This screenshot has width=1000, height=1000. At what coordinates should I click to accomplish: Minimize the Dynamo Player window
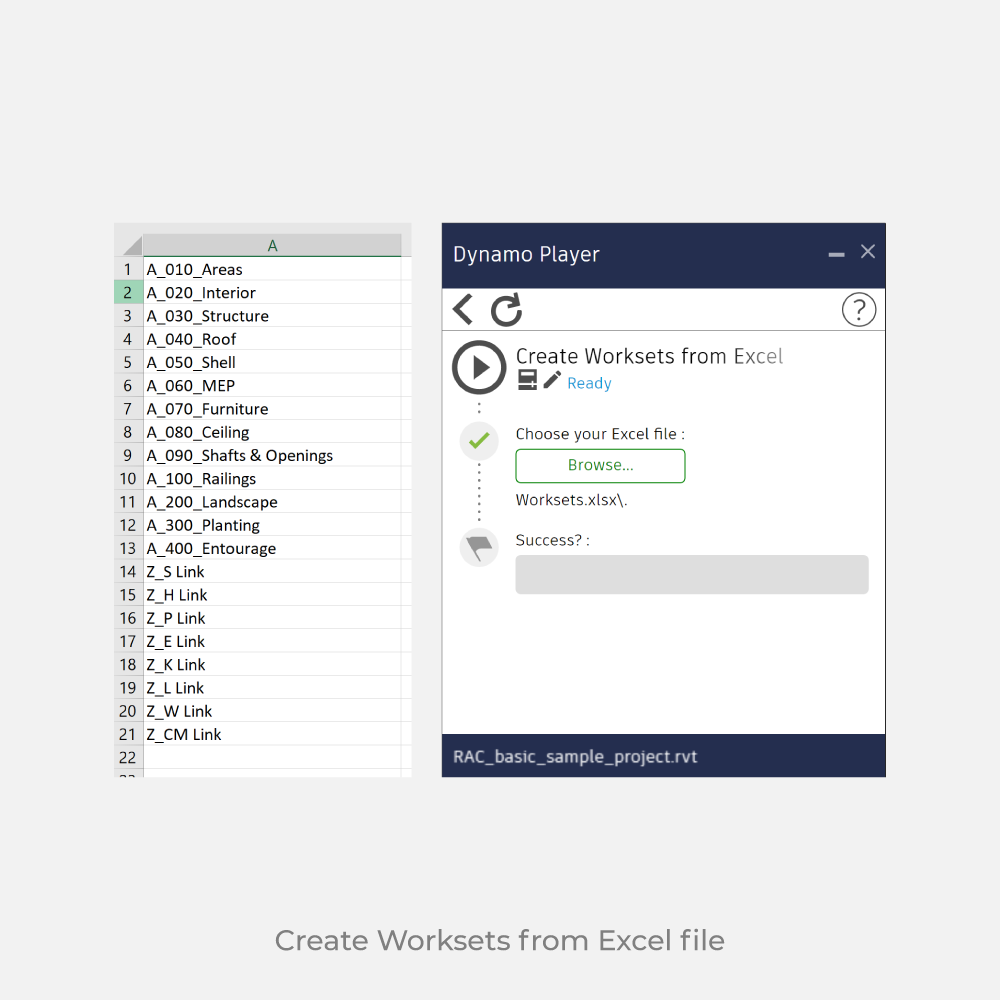(x=836, y=254)
